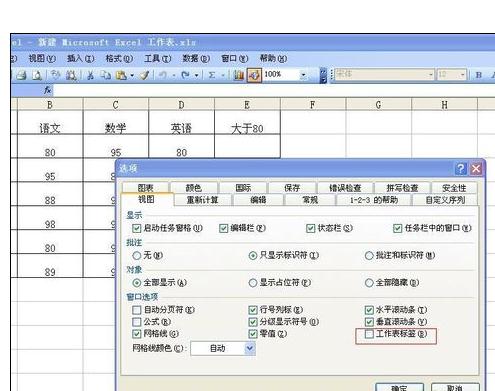Click the formula bar input field
The image size is (495, 391).
pyautogui.click(x=273, y=90)
